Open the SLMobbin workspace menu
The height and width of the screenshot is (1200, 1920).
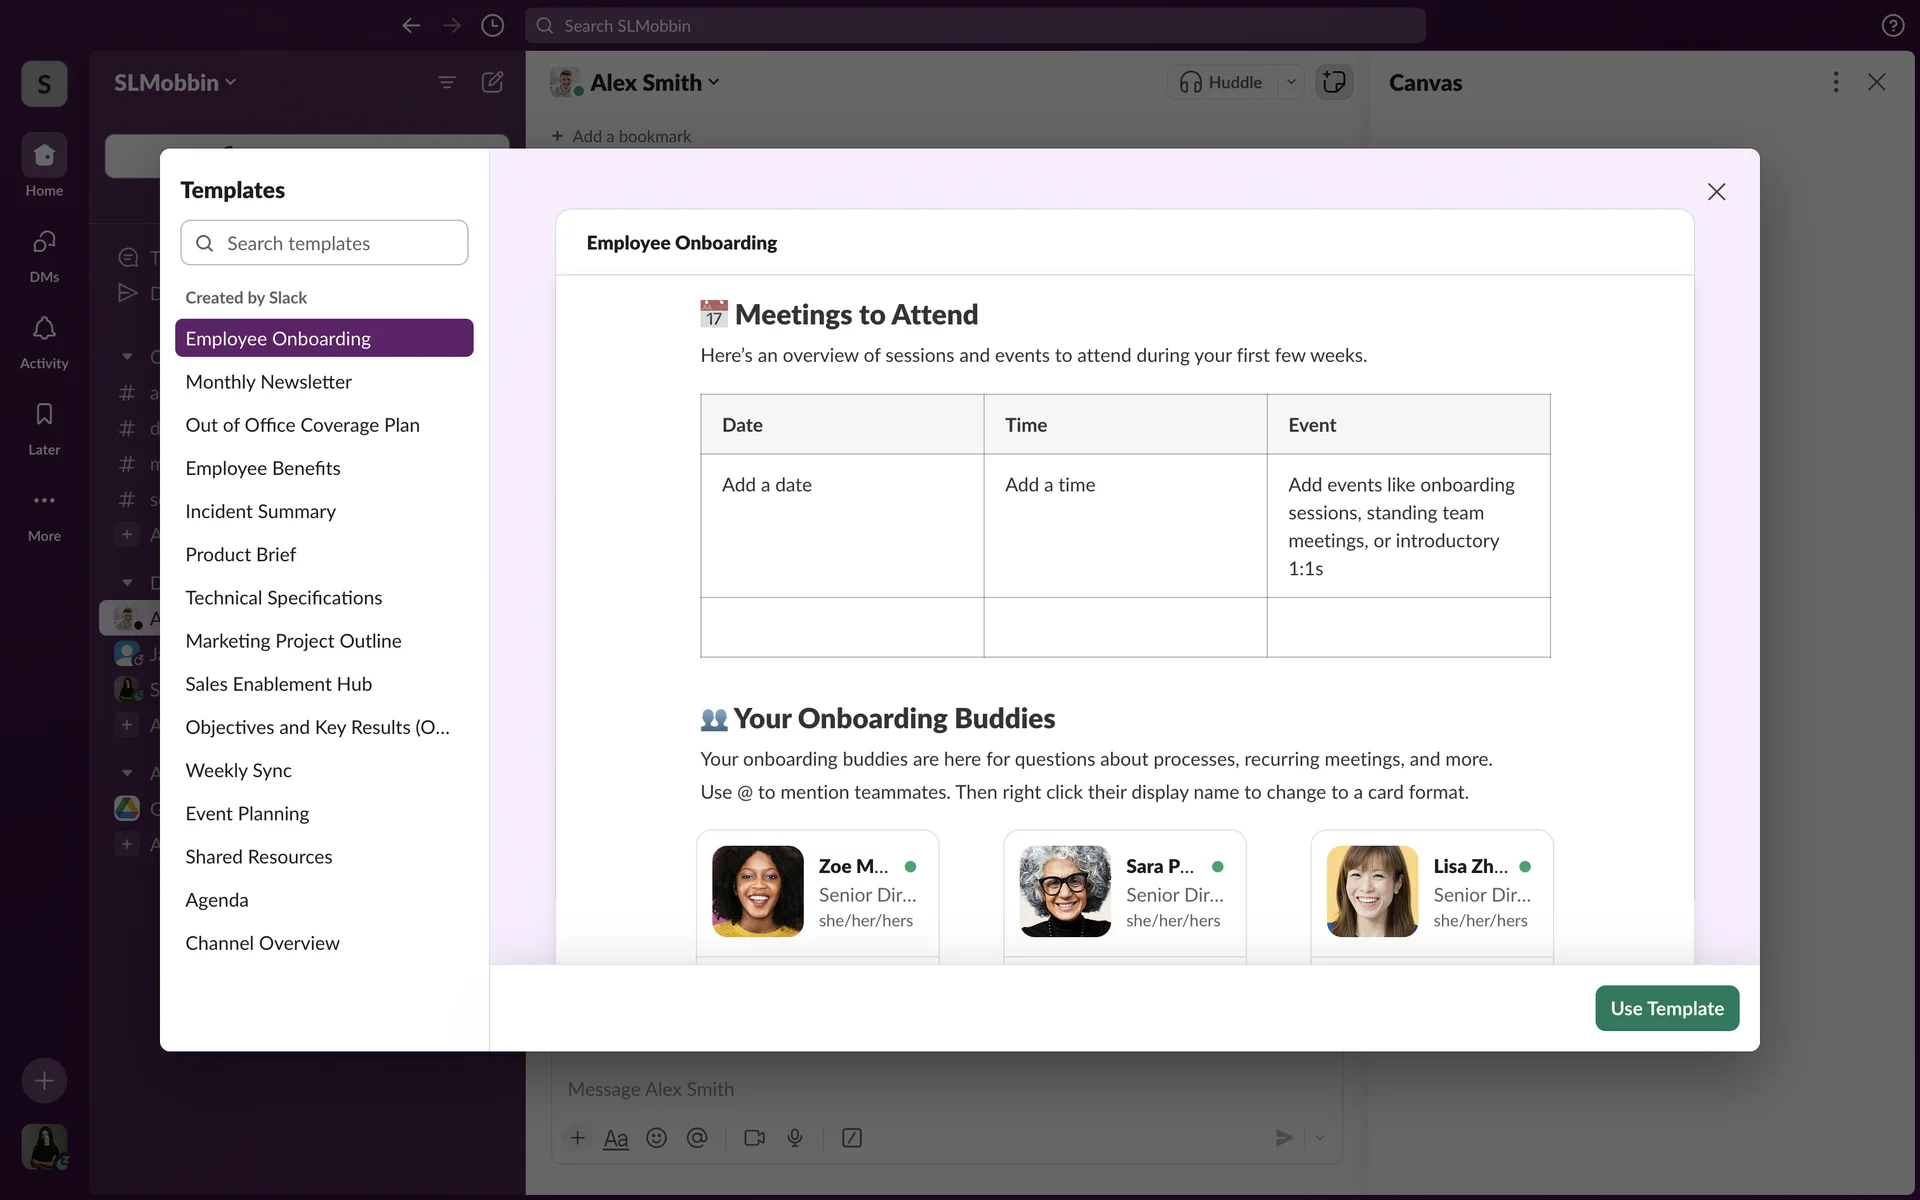[175, 82]
